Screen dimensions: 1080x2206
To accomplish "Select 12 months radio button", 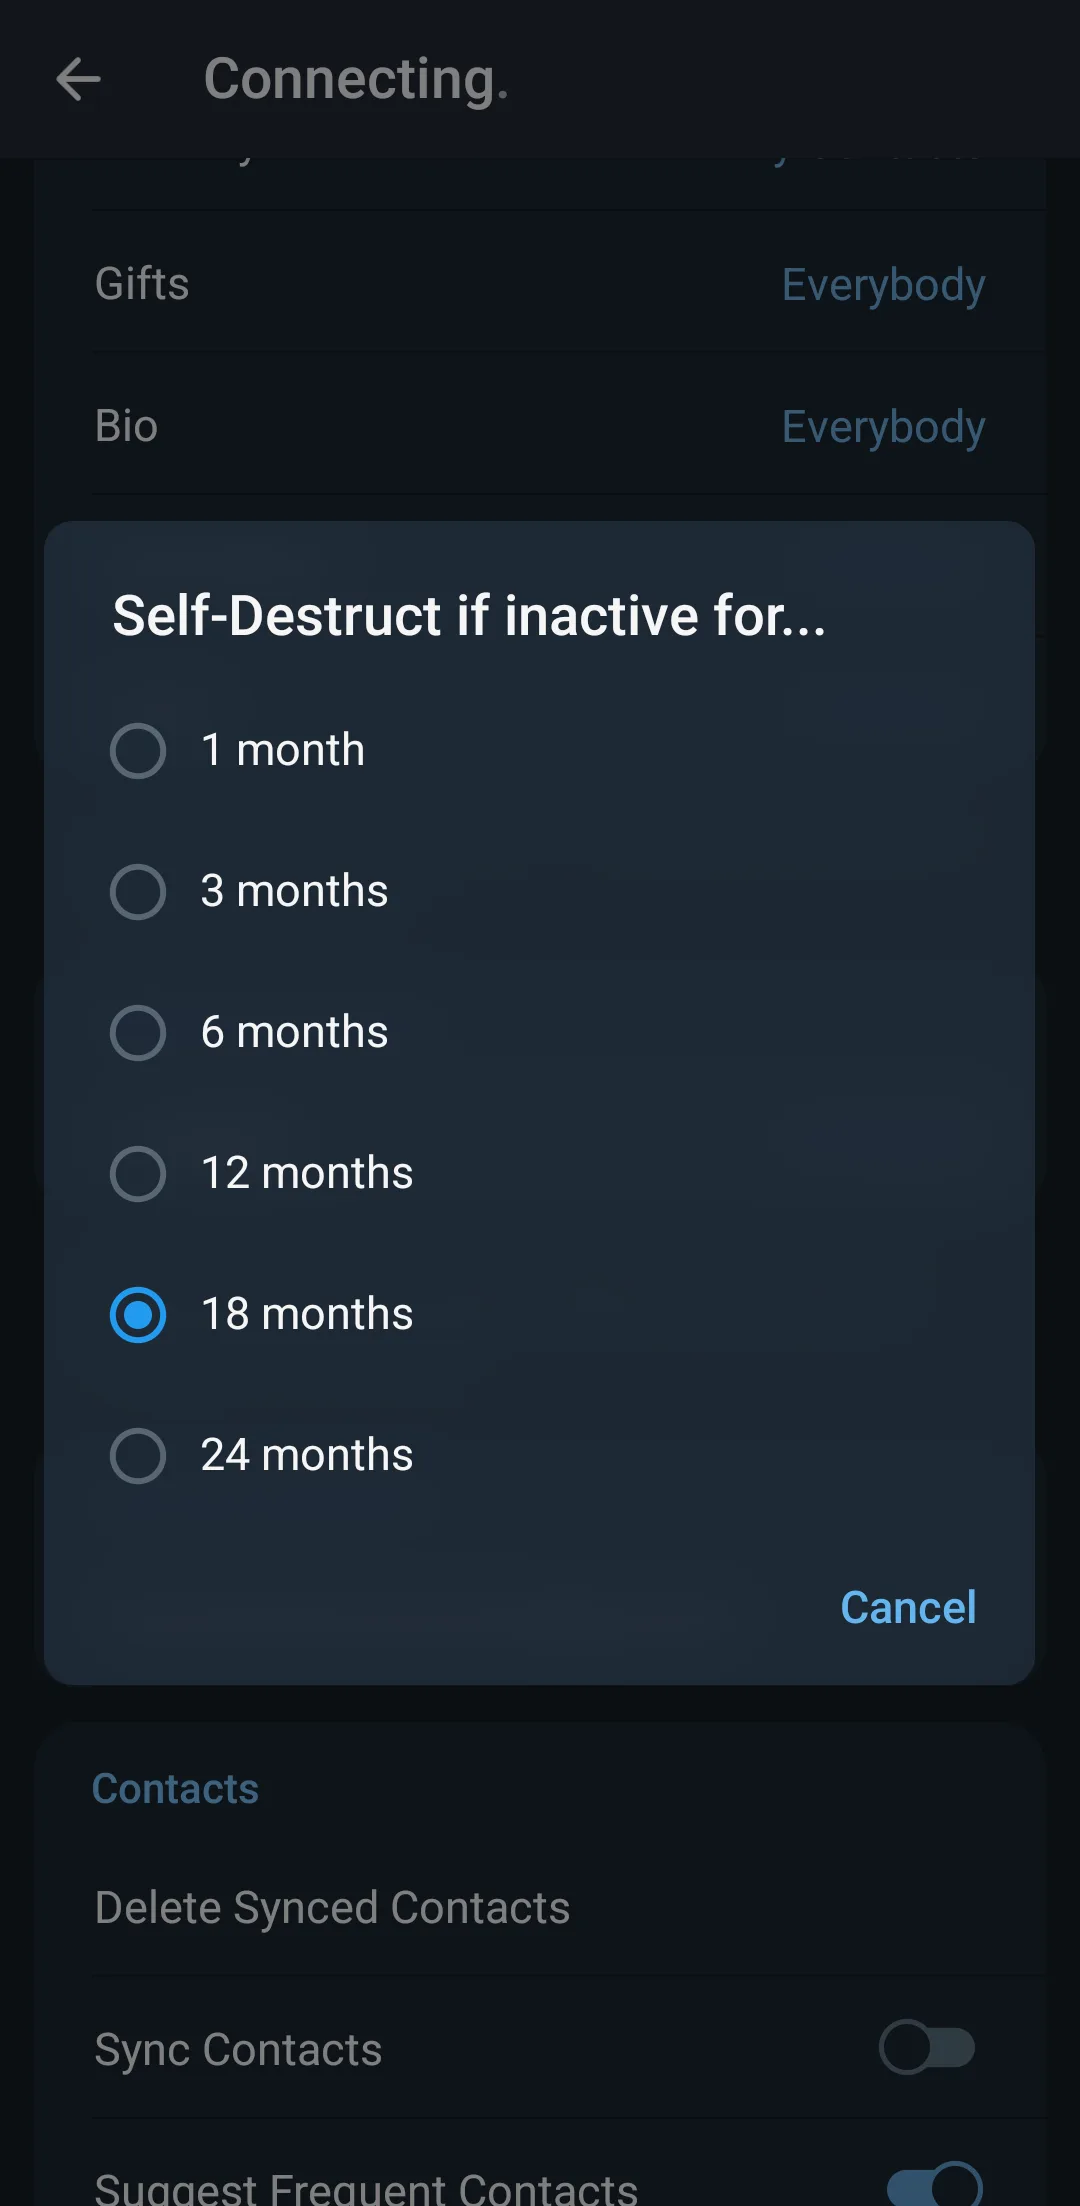I will coord(138,1174).
